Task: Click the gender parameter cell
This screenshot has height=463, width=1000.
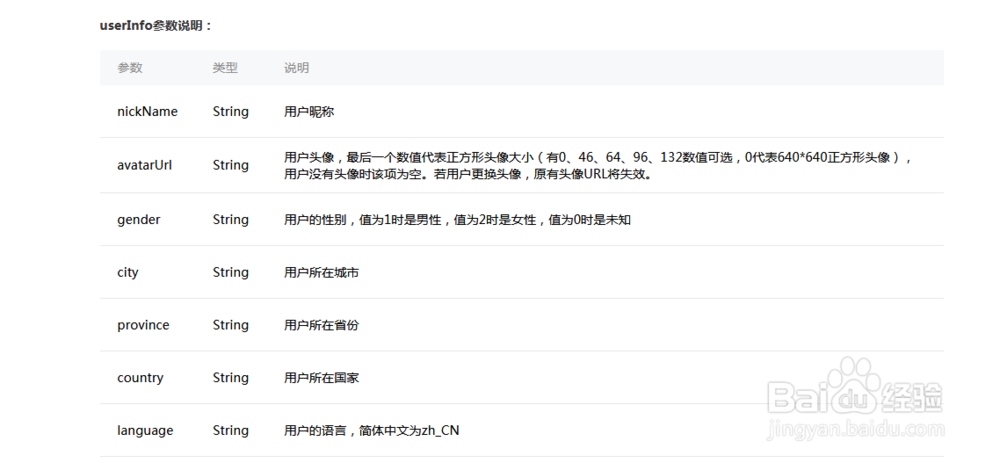Action: (x=139, y=220)
